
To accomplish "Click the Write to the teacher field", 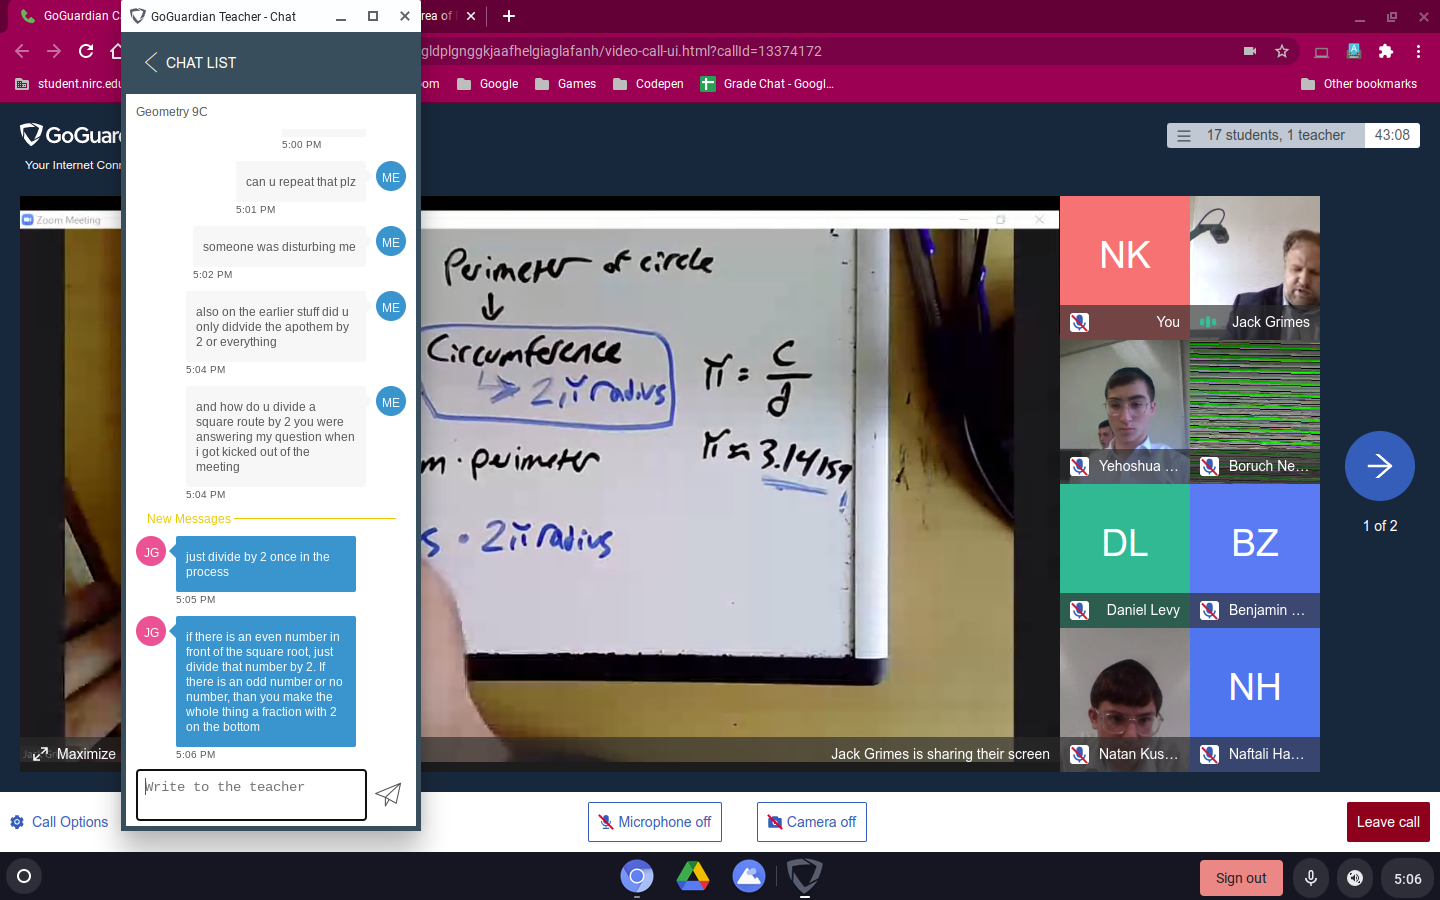I will (x=251, y=795).
